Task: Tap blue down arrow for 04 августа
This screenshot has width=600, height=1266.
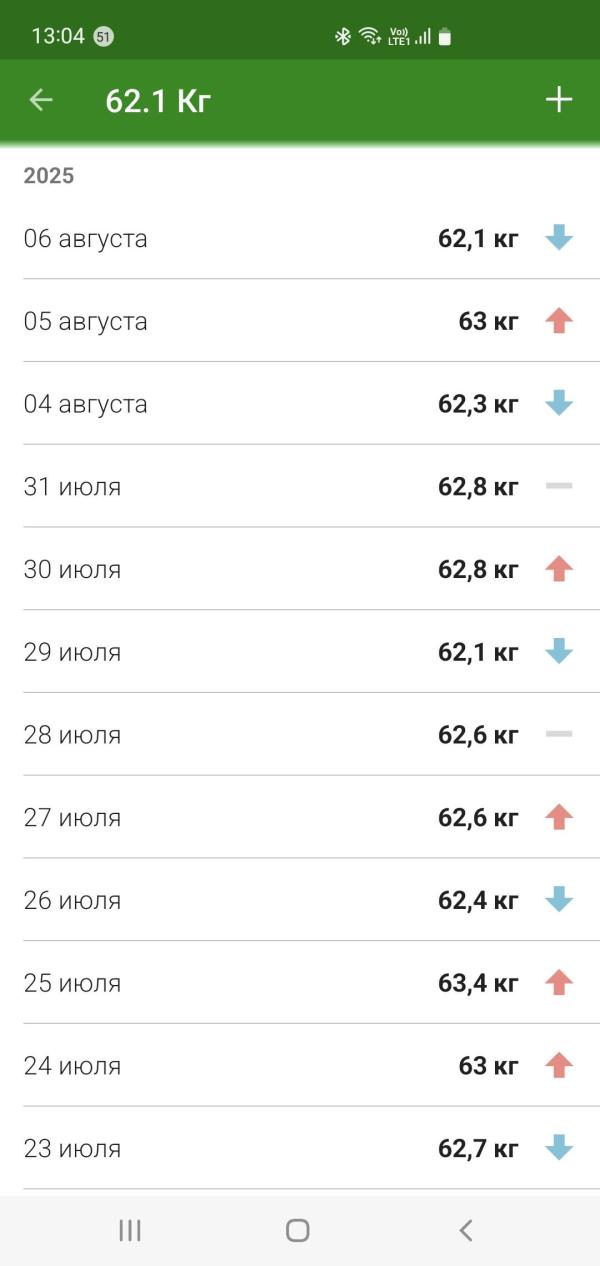Action: click(559, 404)
